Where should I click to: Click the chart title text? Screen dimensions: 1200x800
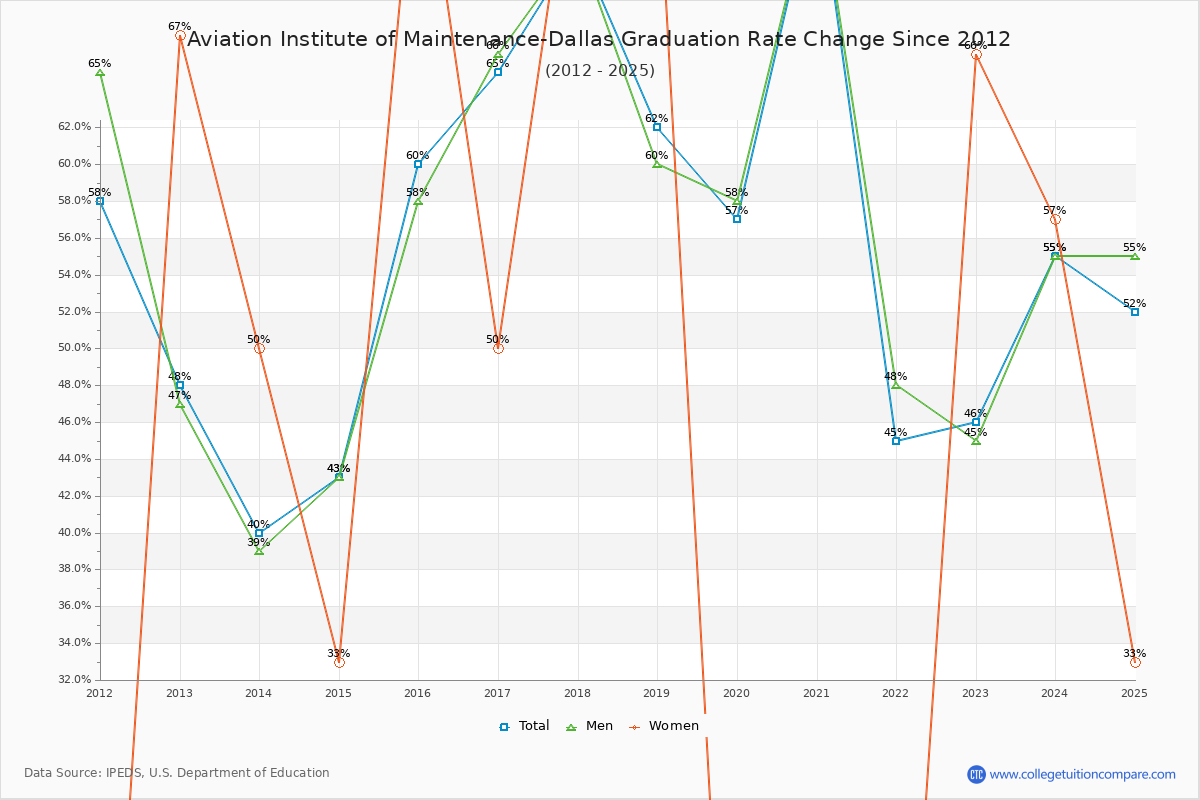click(x=599, y=40)
